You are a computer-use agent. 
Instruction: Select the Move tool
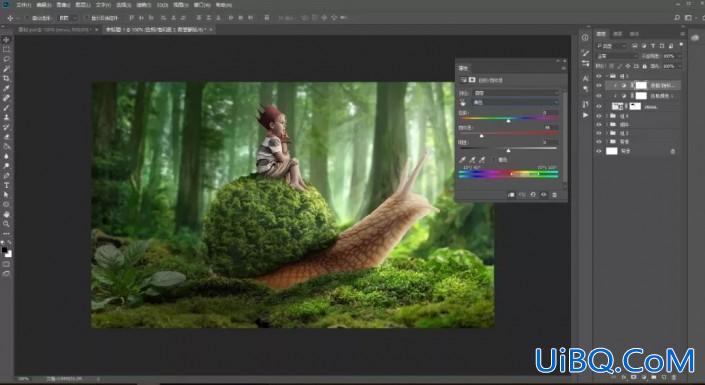(x=6, y=40)
